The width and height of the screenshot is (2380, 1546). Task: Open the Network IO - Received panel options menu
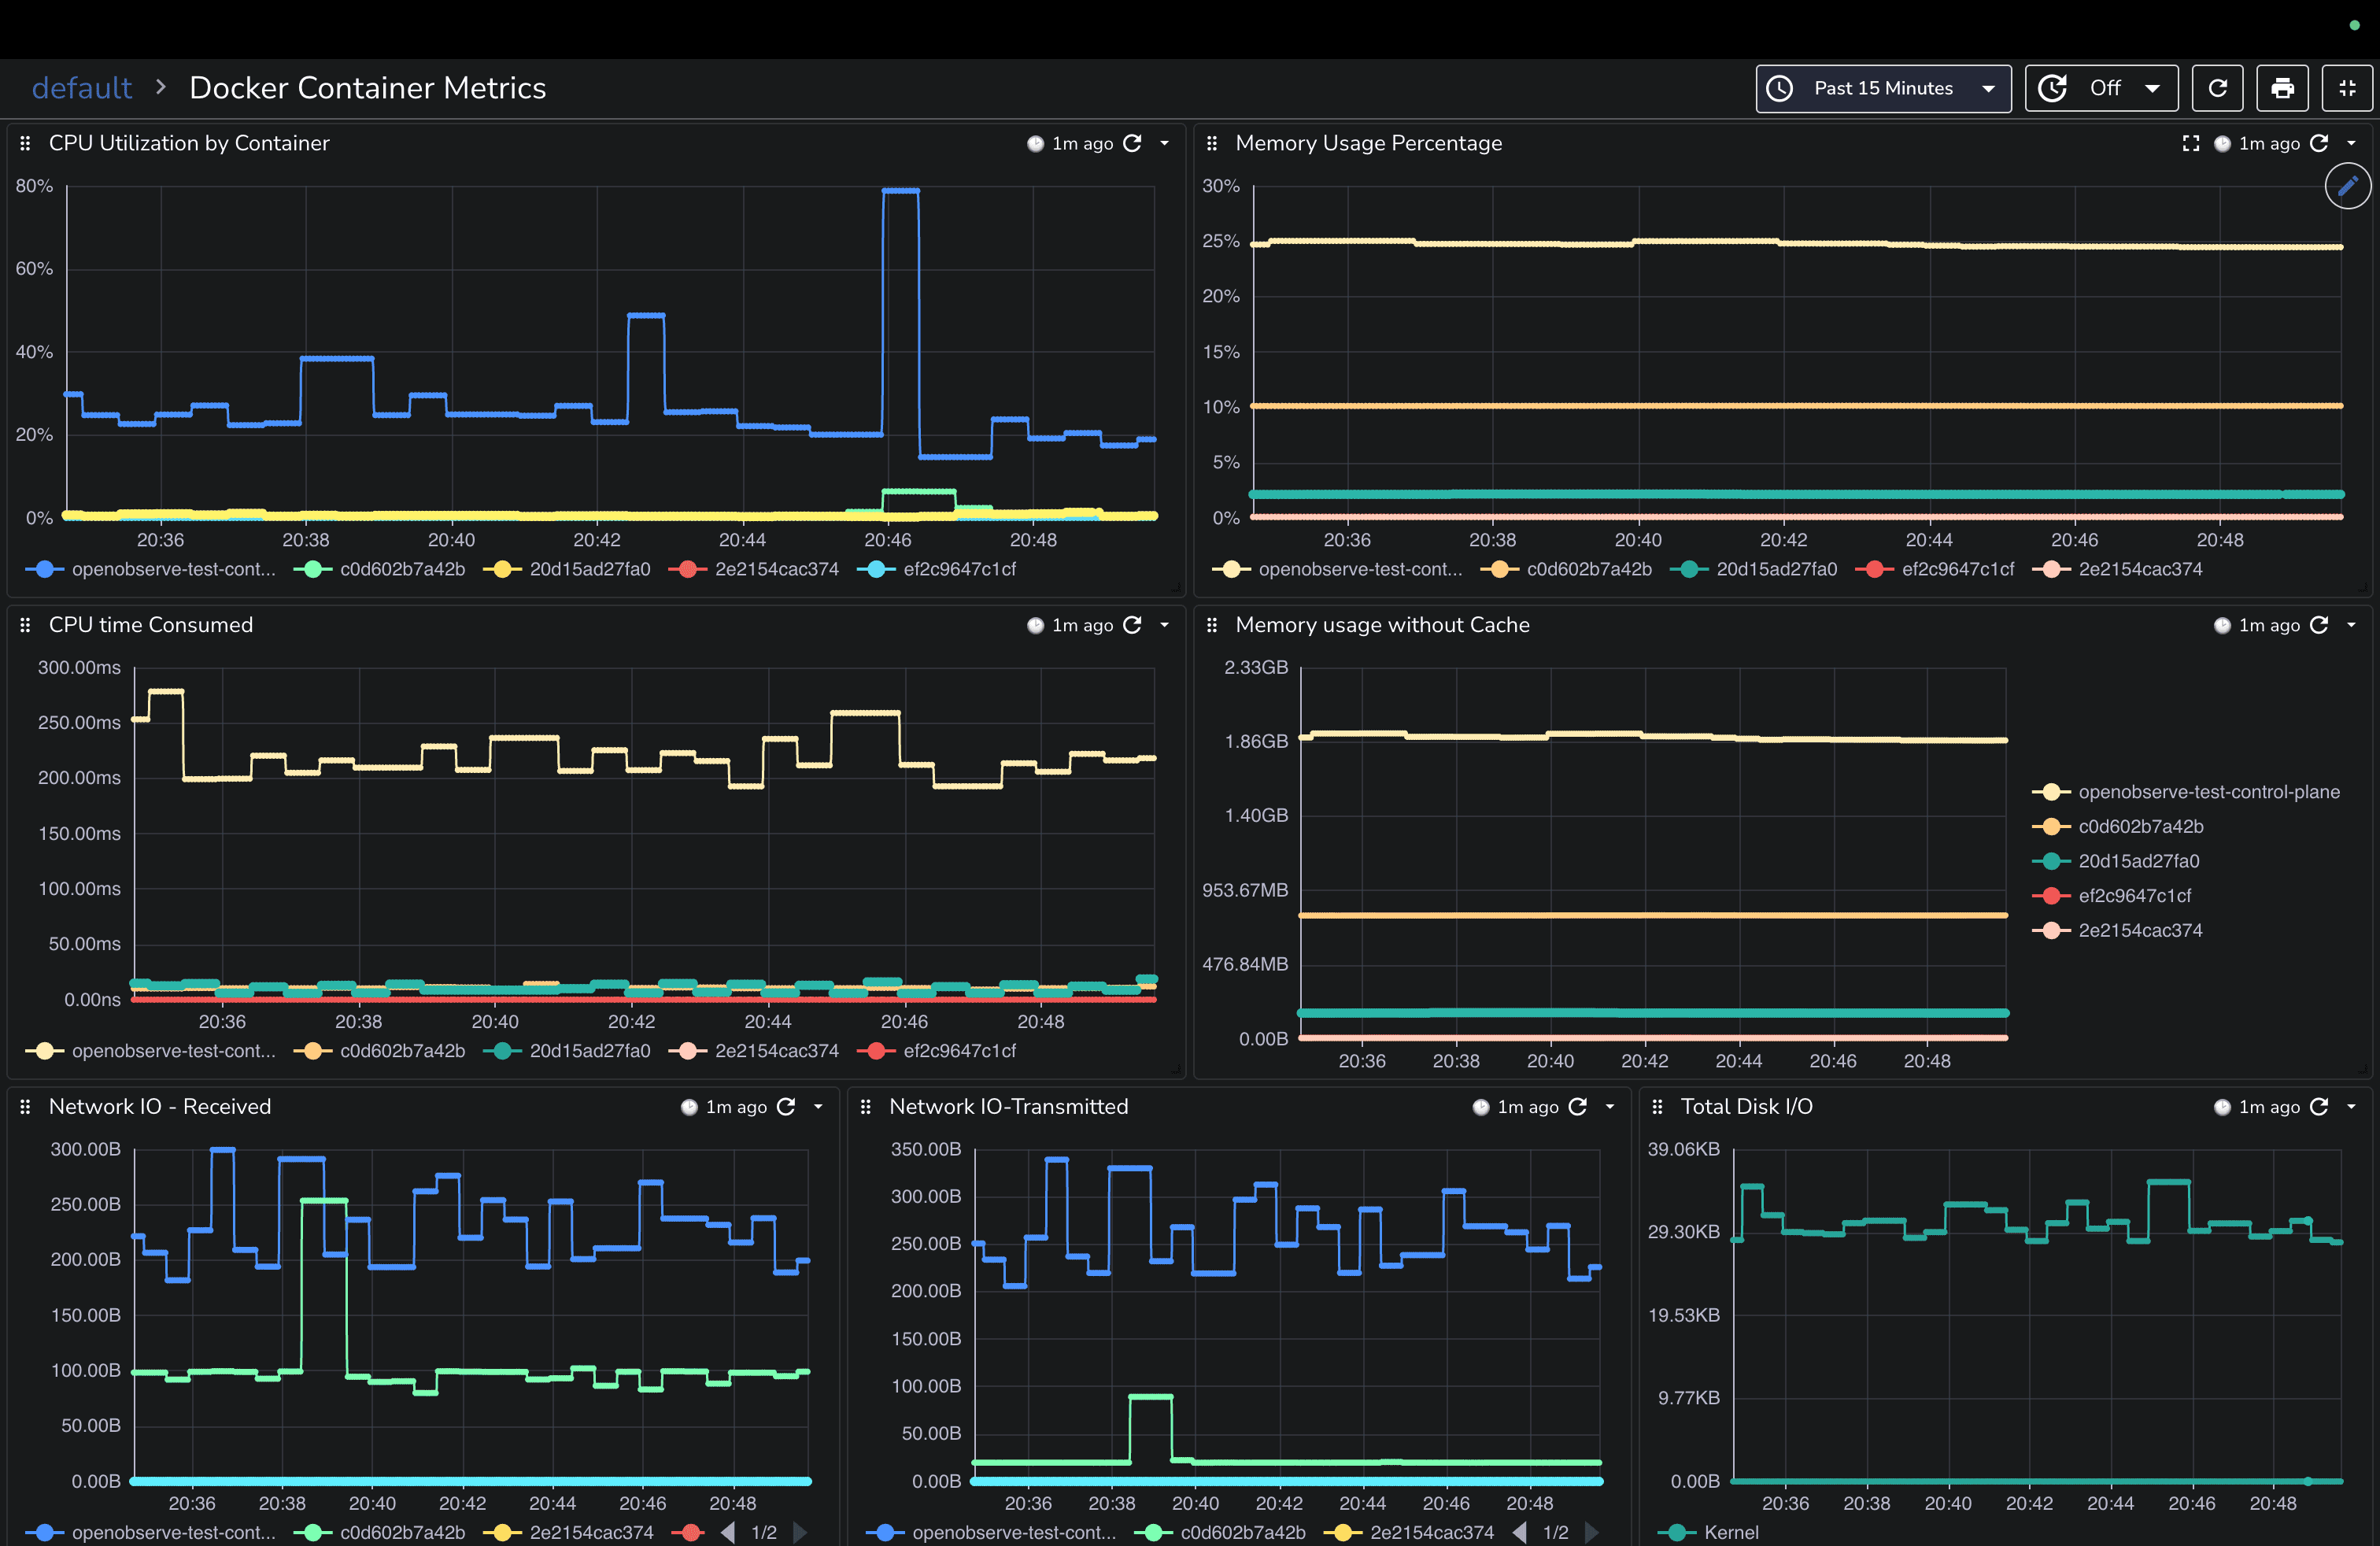click(818, 1106)
